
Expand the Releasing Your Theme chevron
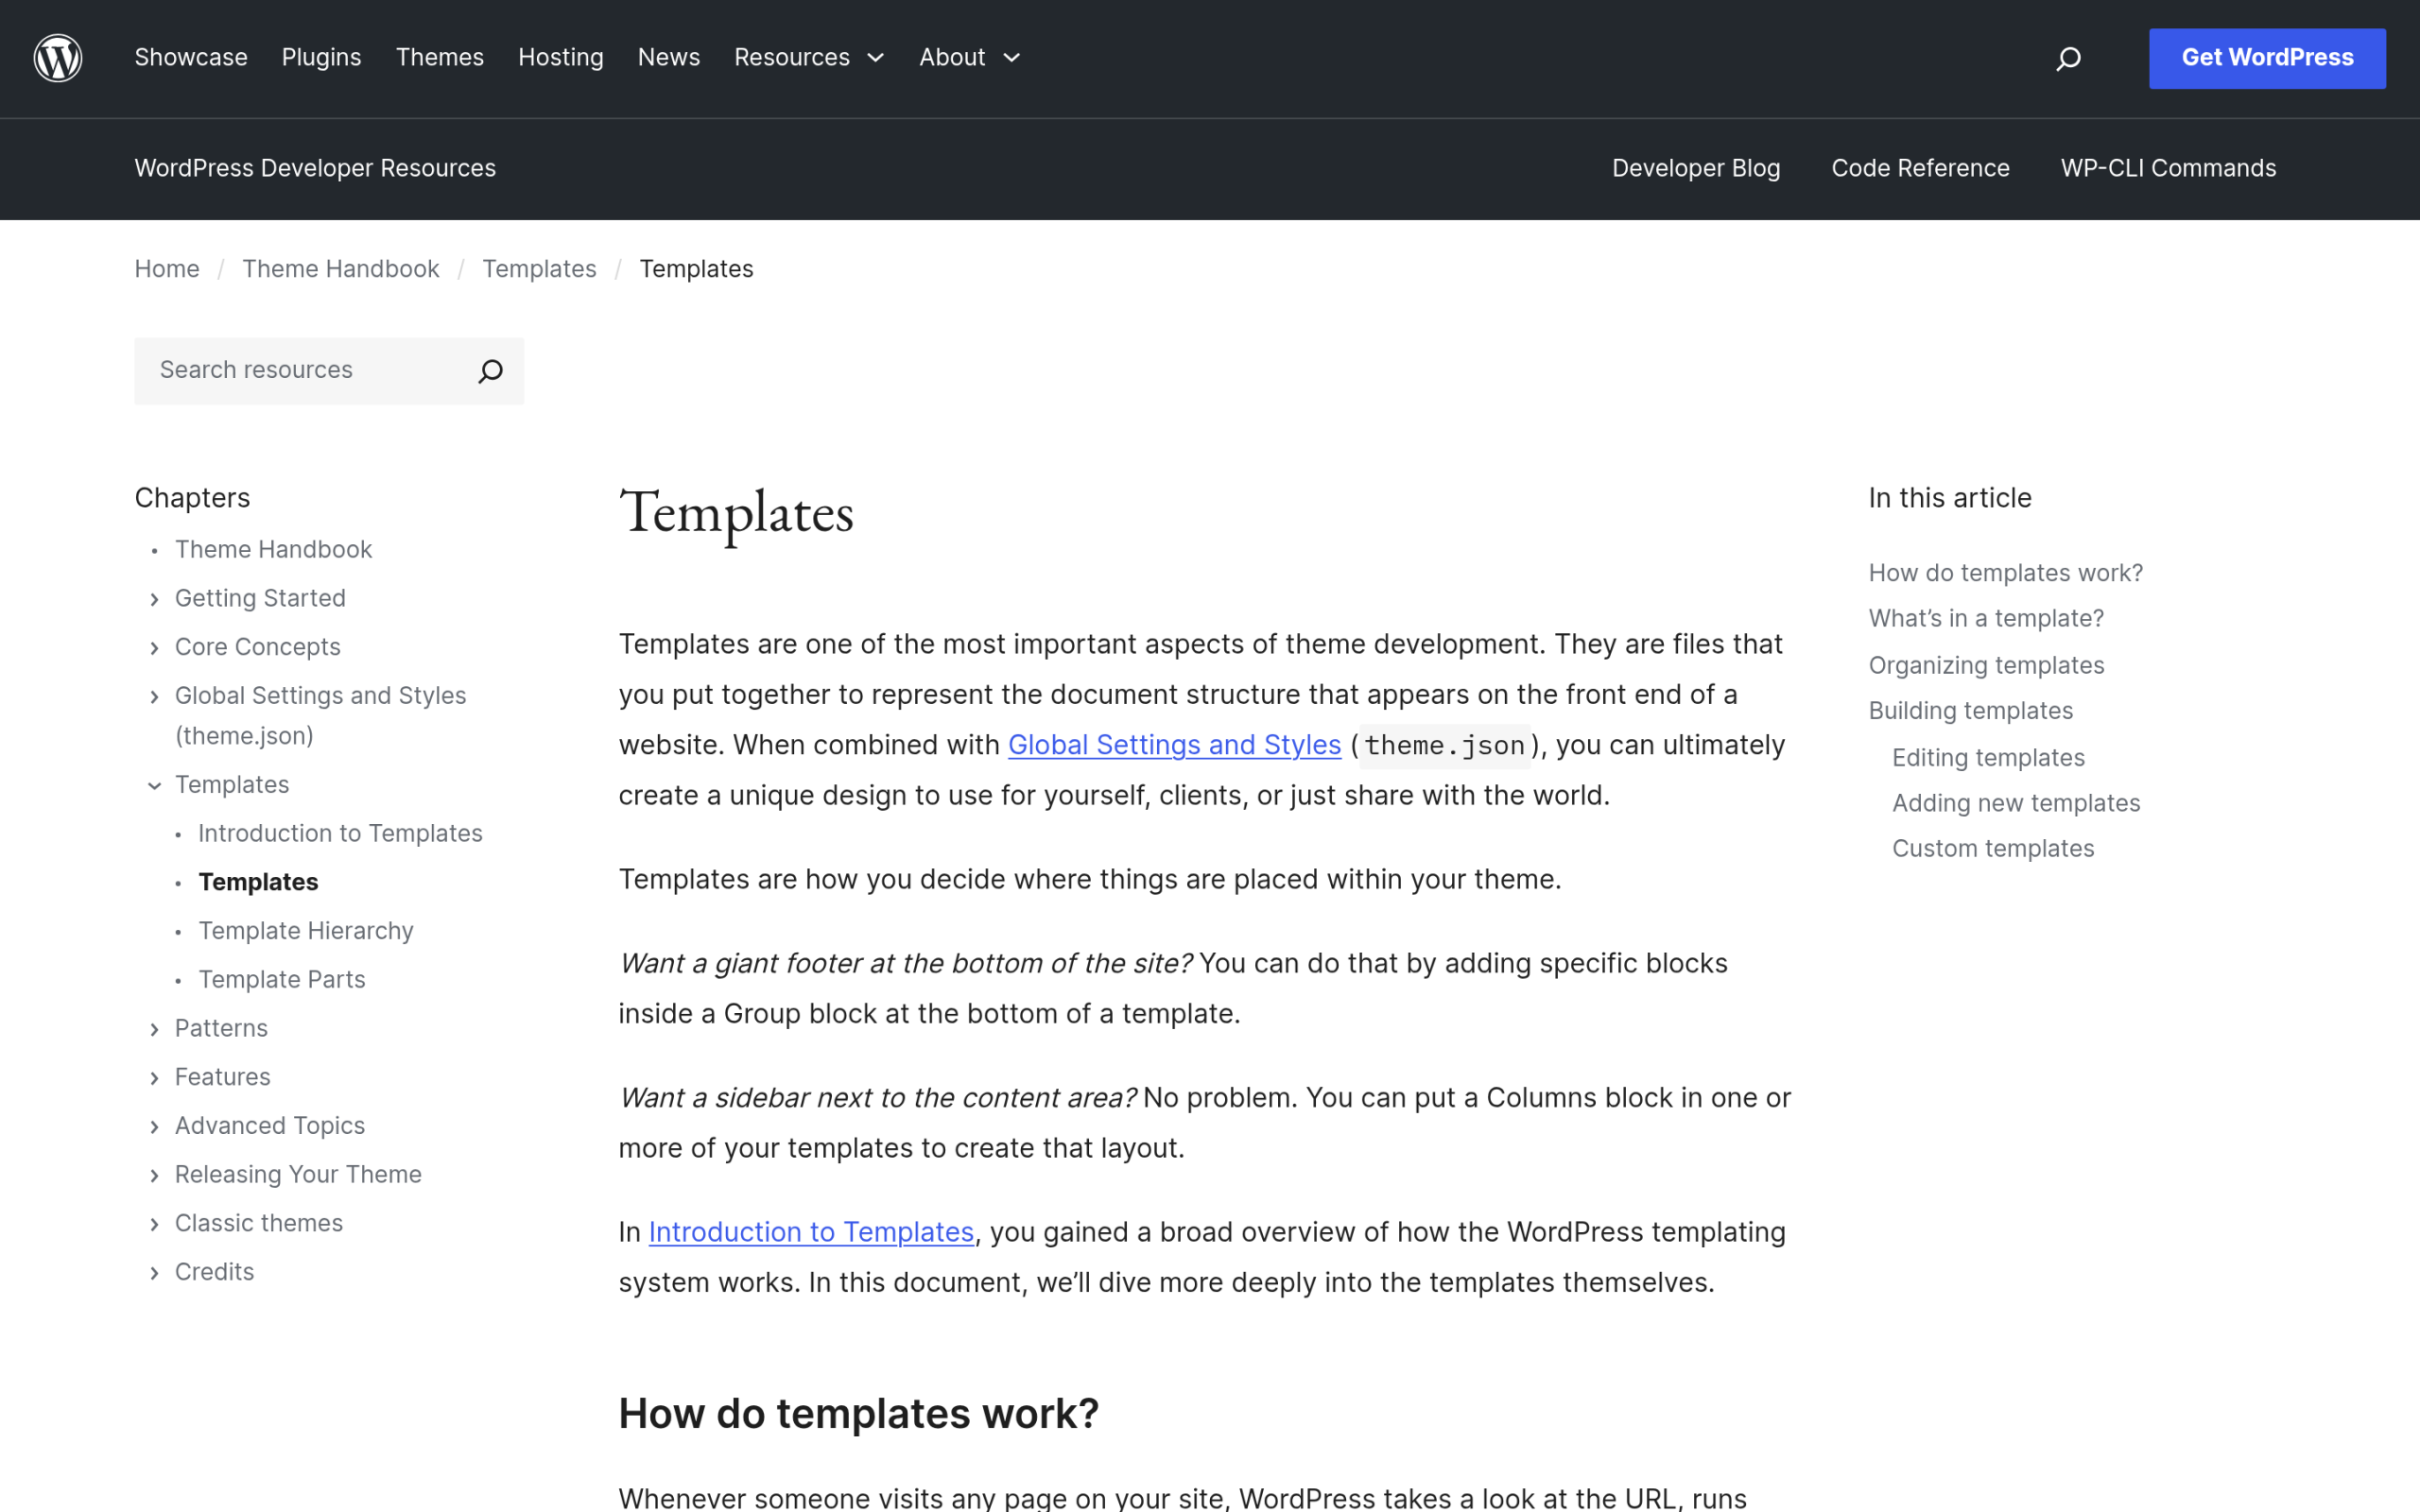pos(154,1176)
